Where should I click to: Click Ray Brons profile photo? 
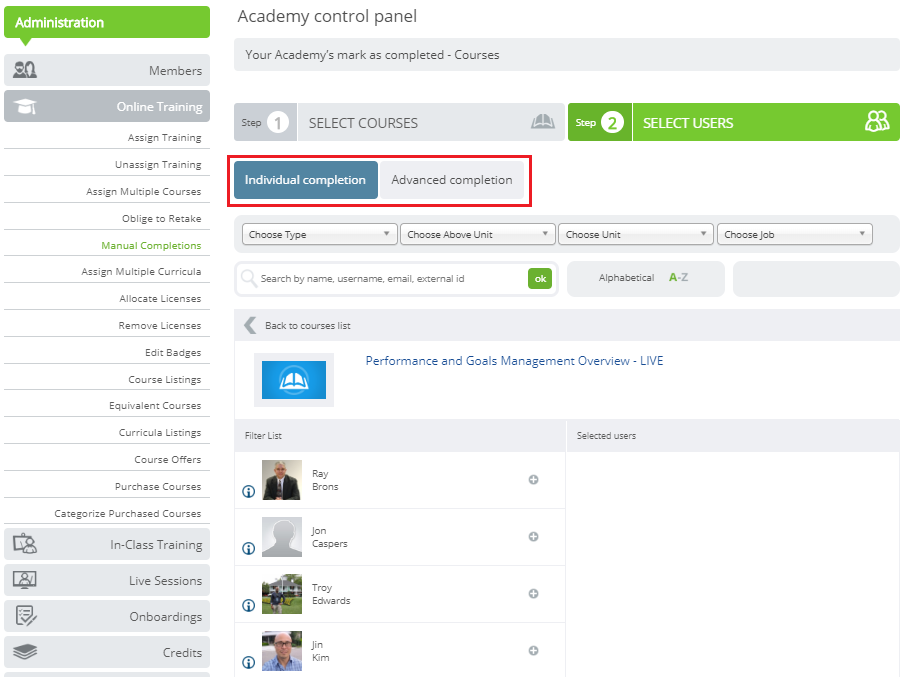pos(282,480)
